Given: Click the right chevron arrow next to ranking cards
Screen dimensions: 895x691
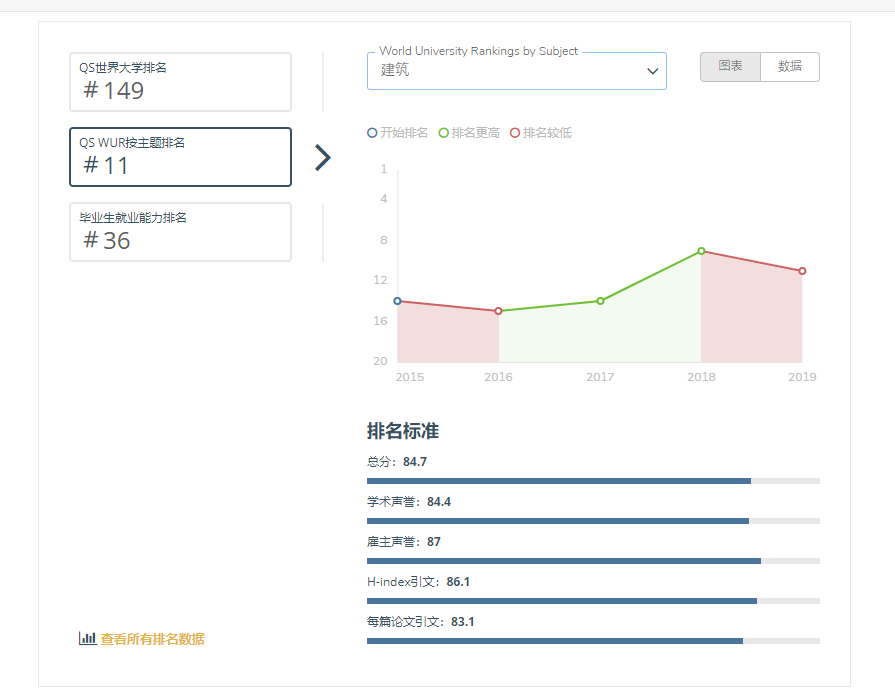Looking at the screenshot, I should coord(322,158).
